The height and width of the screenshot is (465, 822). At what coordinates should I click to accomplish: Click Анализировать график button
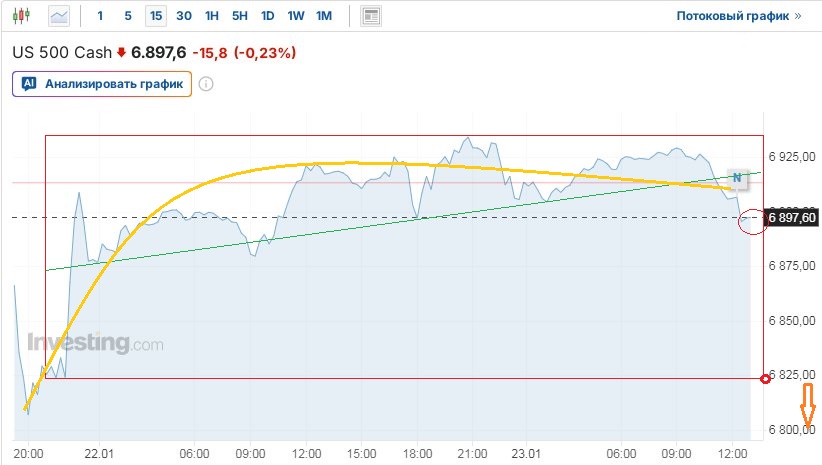[x=102, y=84]
